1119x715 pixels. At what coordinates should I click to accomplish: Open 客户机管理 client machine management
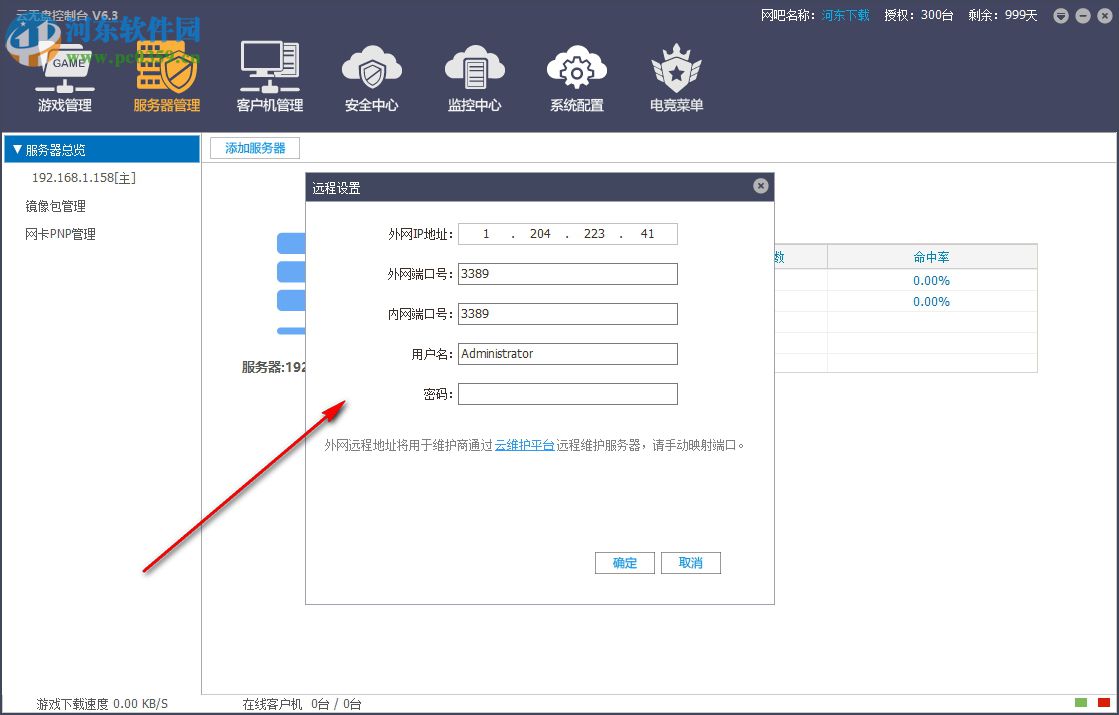tap(269, 75)
